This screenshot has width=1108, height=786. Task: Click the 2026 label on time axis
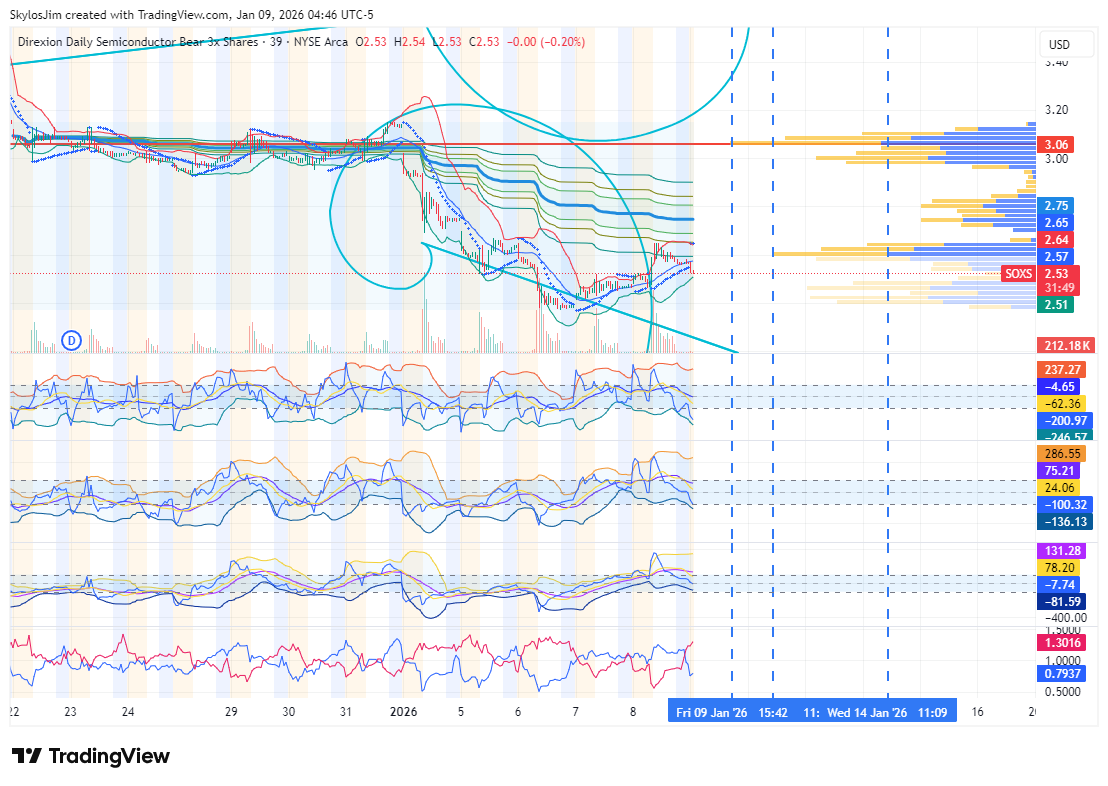[x=403, y=712]
